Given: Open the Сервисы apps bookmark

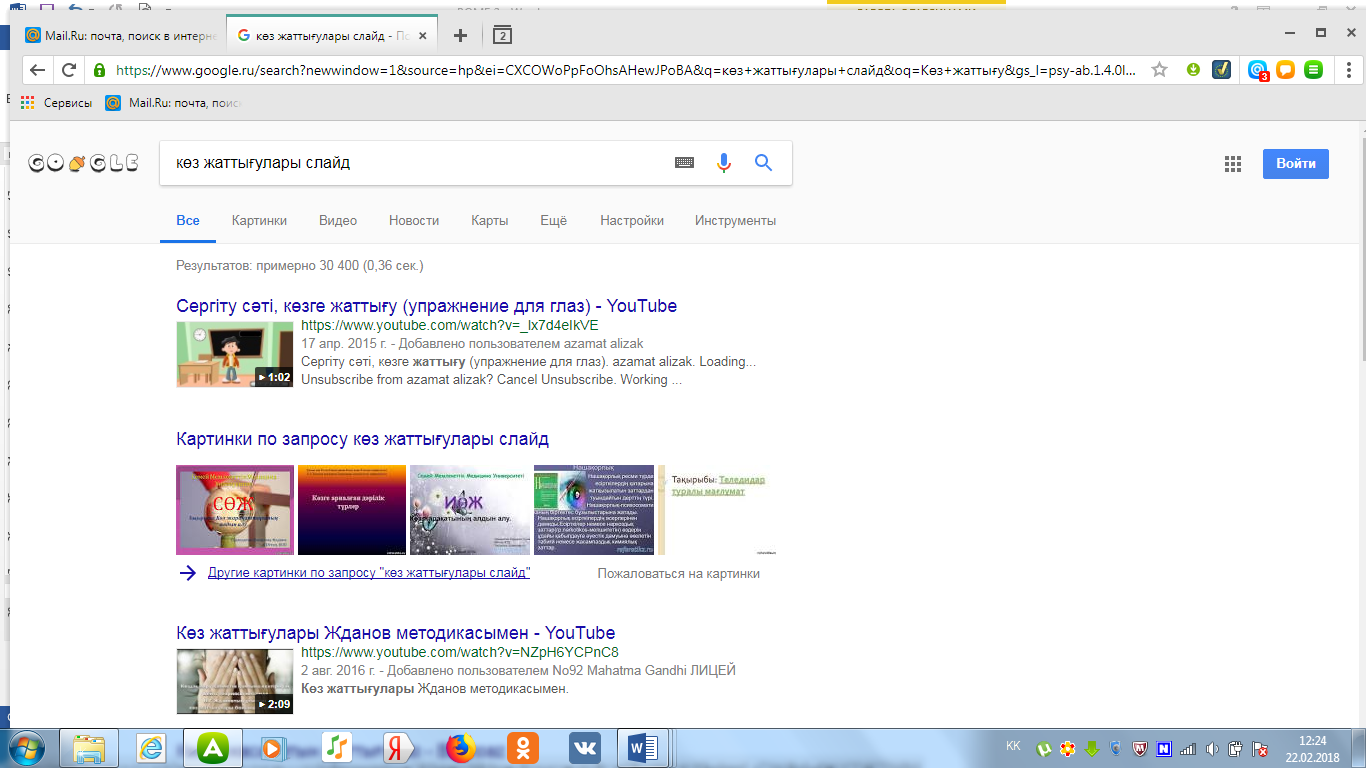Looking at the screenshot, I should coord(56,102).
